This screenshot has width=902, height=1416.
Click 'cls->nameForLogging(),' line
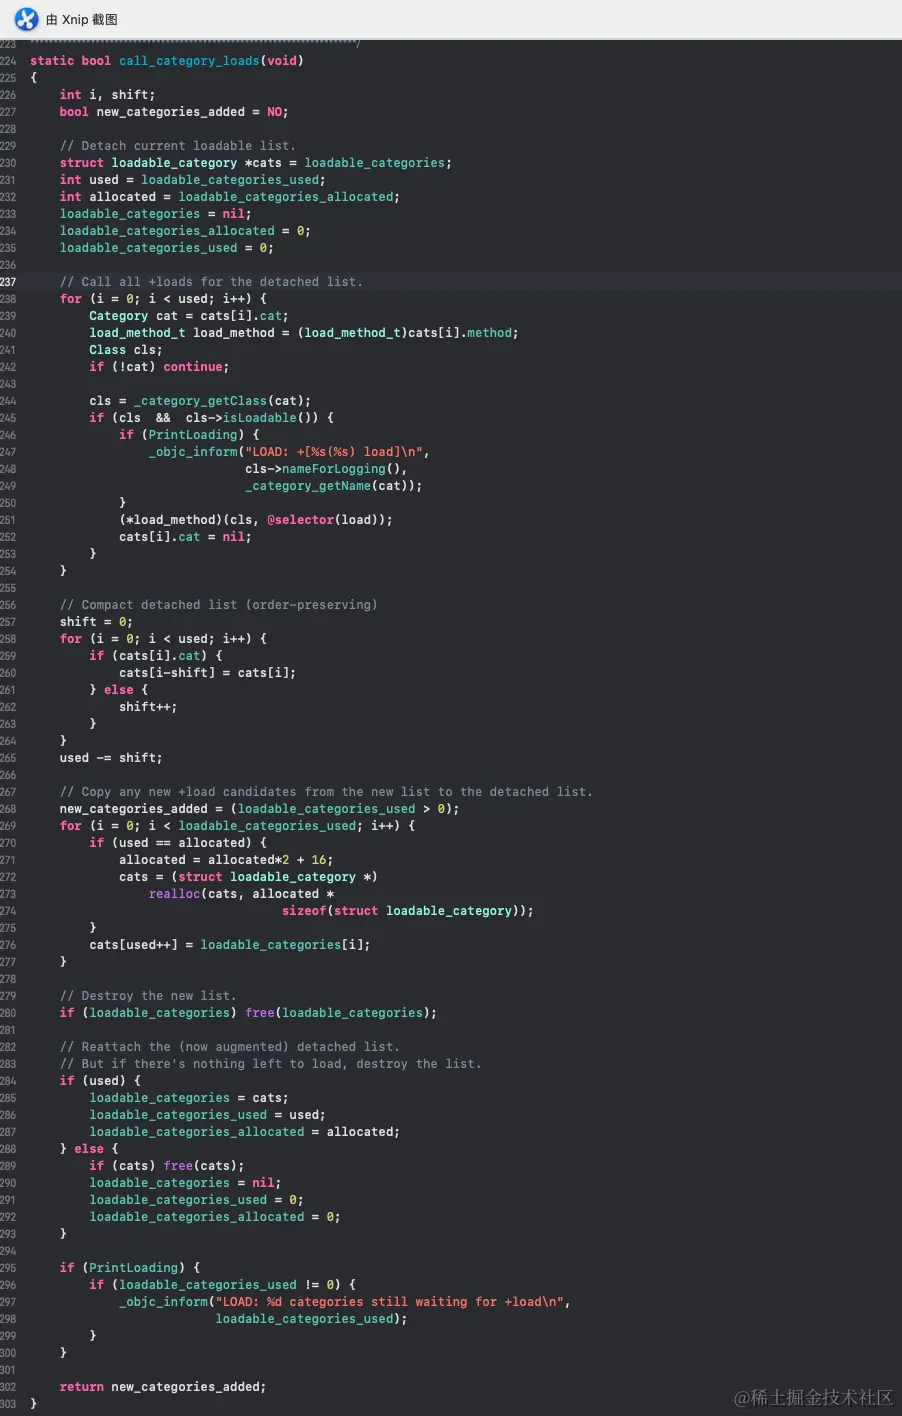[x=326, y=469]
